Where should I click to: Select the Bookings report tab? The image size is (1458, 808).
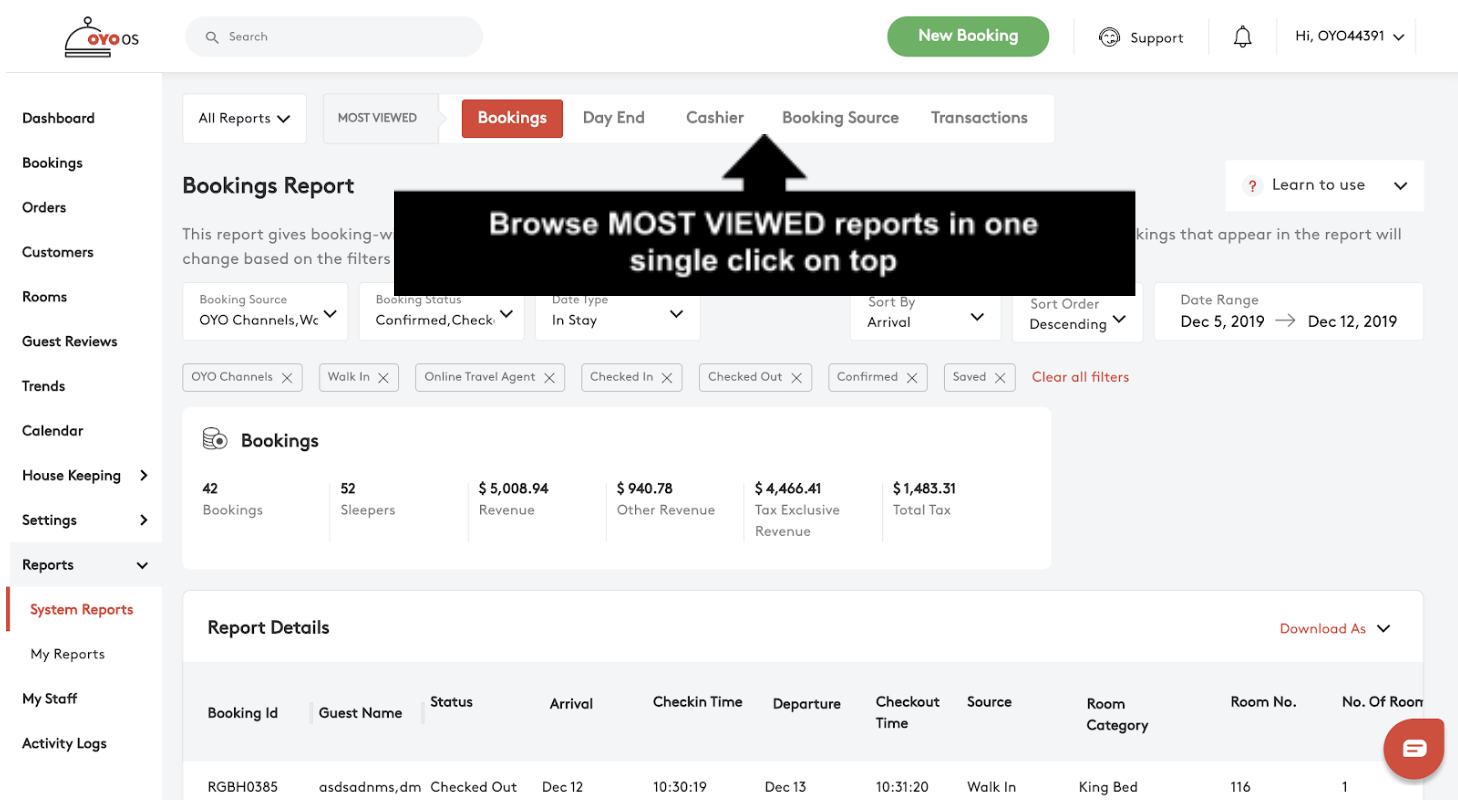point(512,118)
